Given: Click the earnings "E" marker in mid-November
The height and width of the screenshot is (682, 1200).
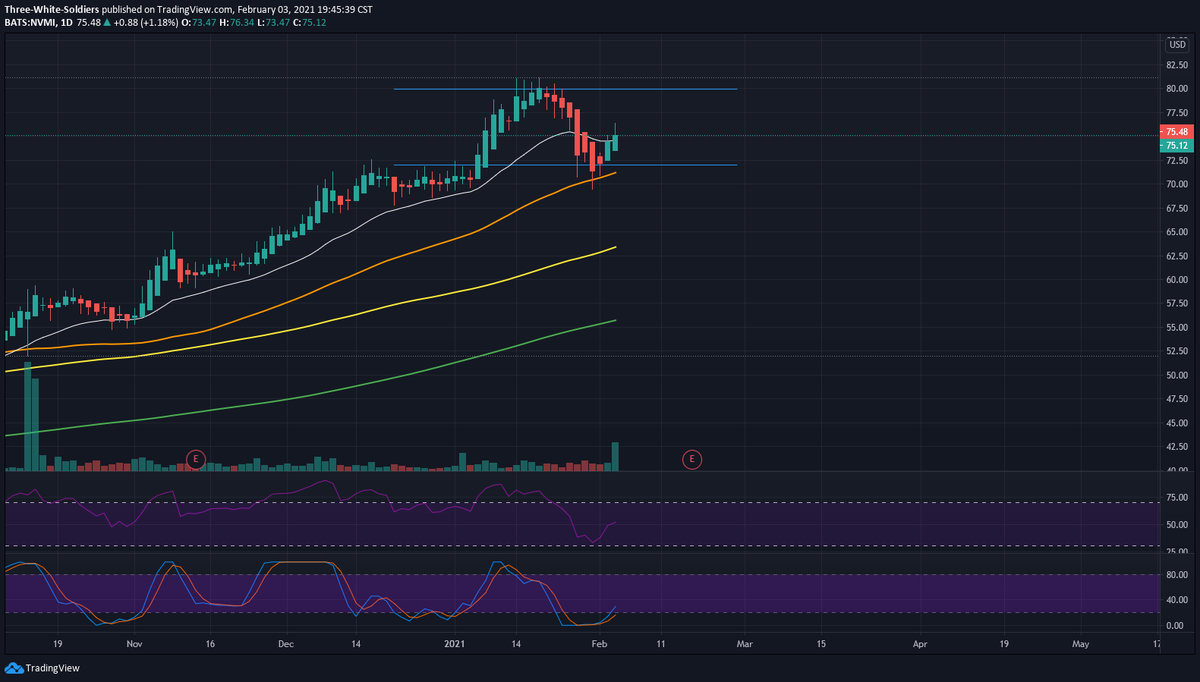Looking at the screenshot, I should click(196, 460).
